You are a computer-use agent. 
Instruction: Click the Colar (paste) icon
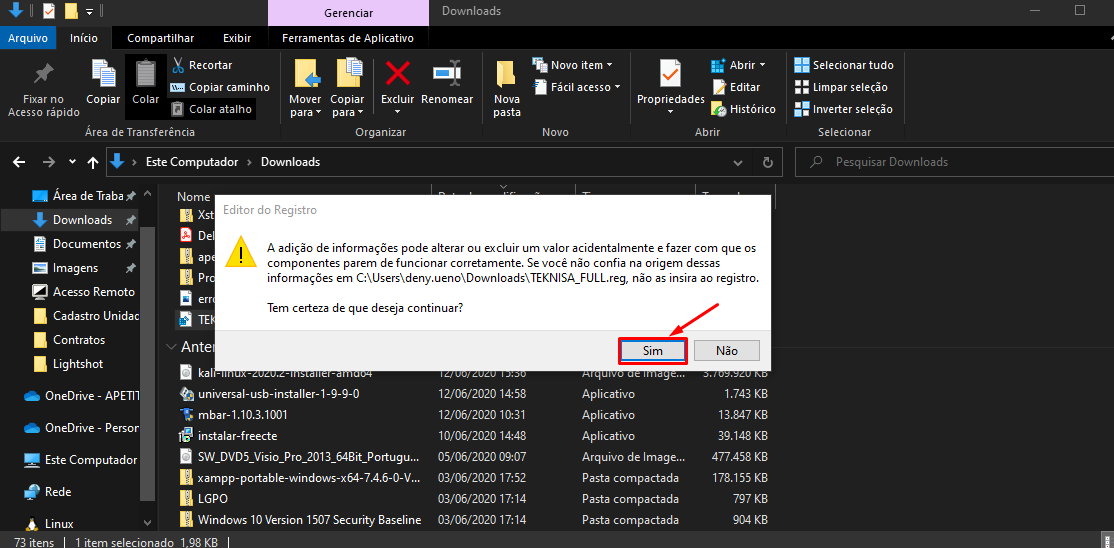pyautogui.click(x=146, y=75)
